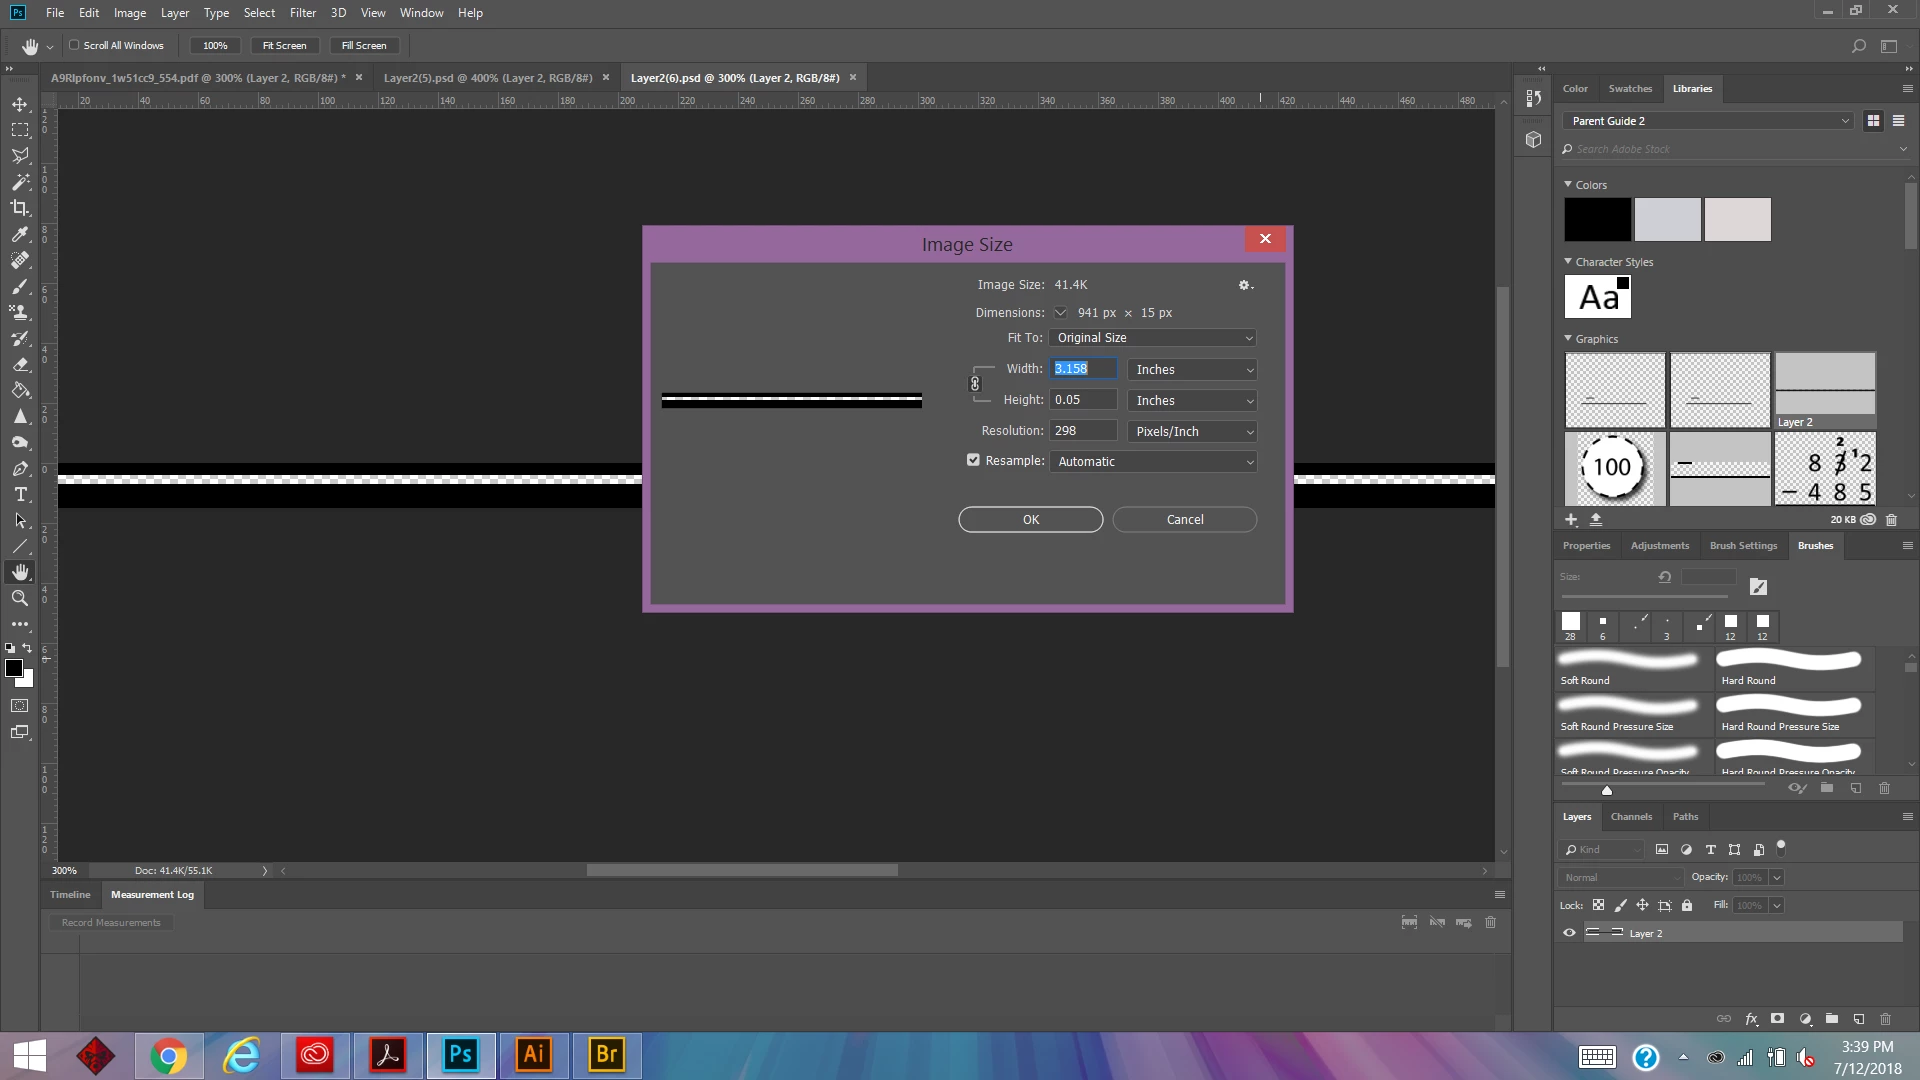Switch to the Swatches tab
The width and height of the screenshot is (1920, 1080).
point(1630,89)
